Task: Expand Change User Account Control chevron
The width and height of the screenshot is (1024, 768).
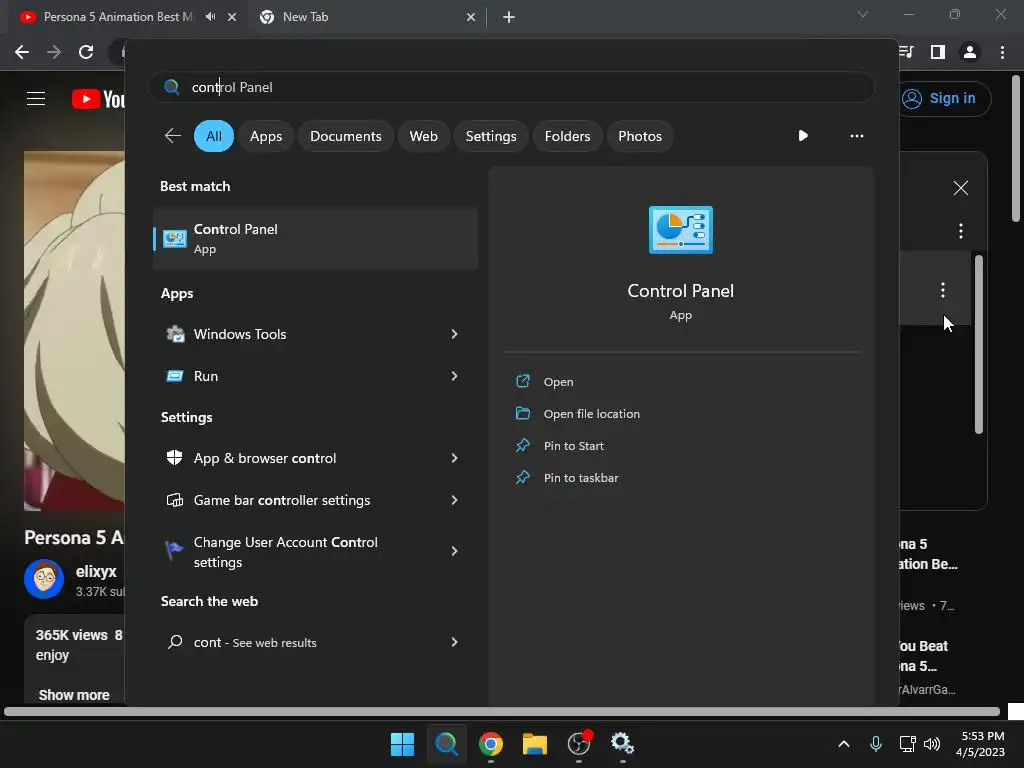Action: 454,551
